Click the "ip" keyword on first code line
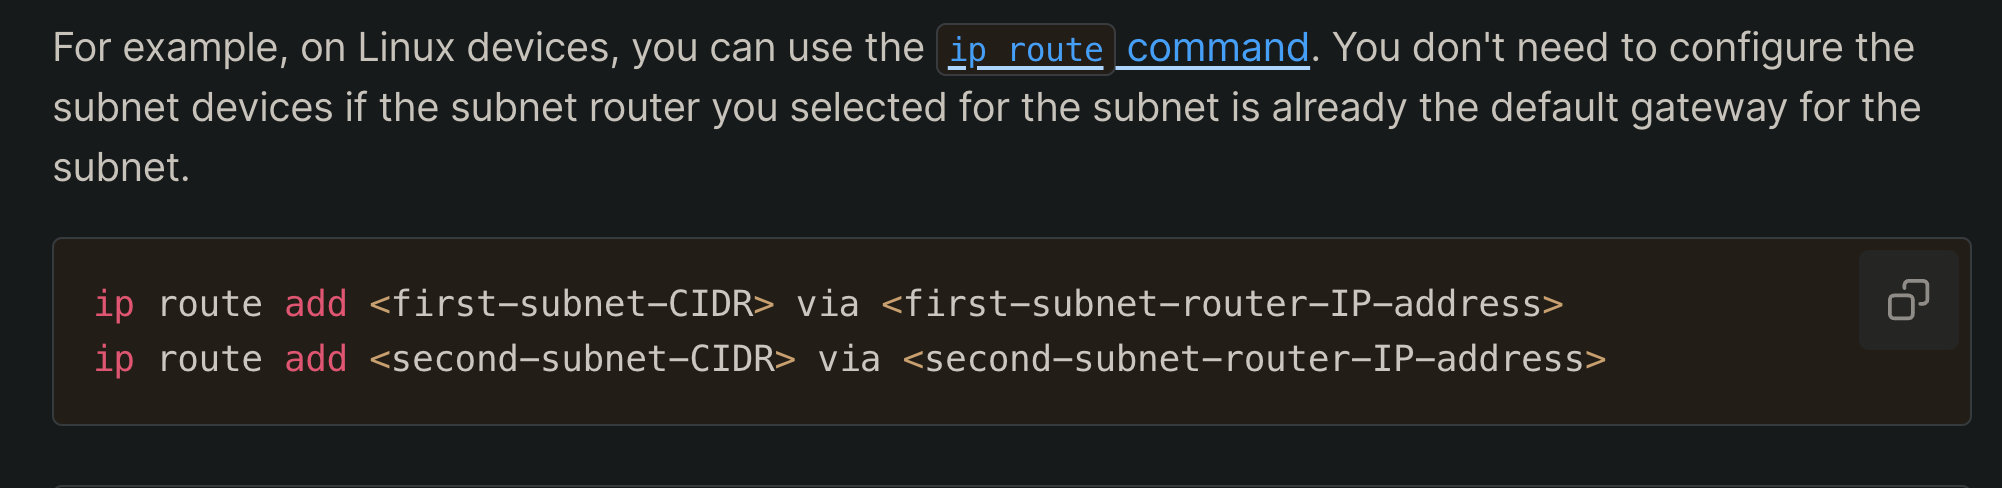 tap(114, 304)
